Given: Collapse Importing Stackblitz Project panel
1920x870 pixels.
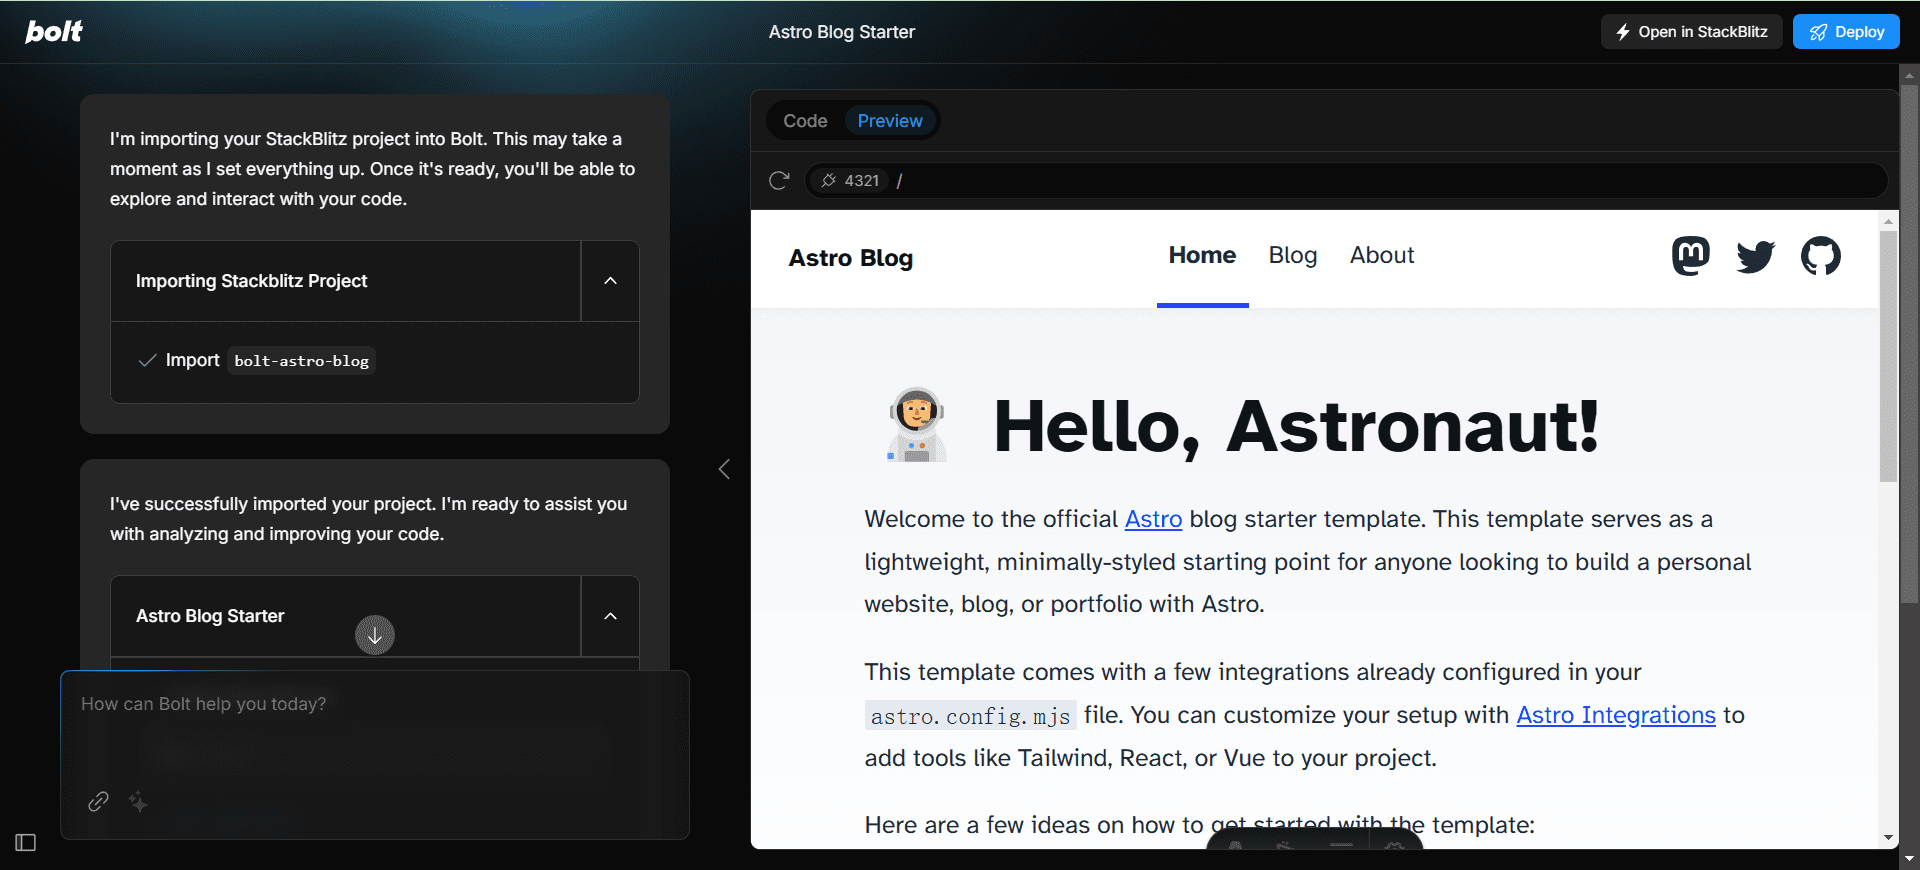Looking at the screenshot, I should tap(610, 281).
